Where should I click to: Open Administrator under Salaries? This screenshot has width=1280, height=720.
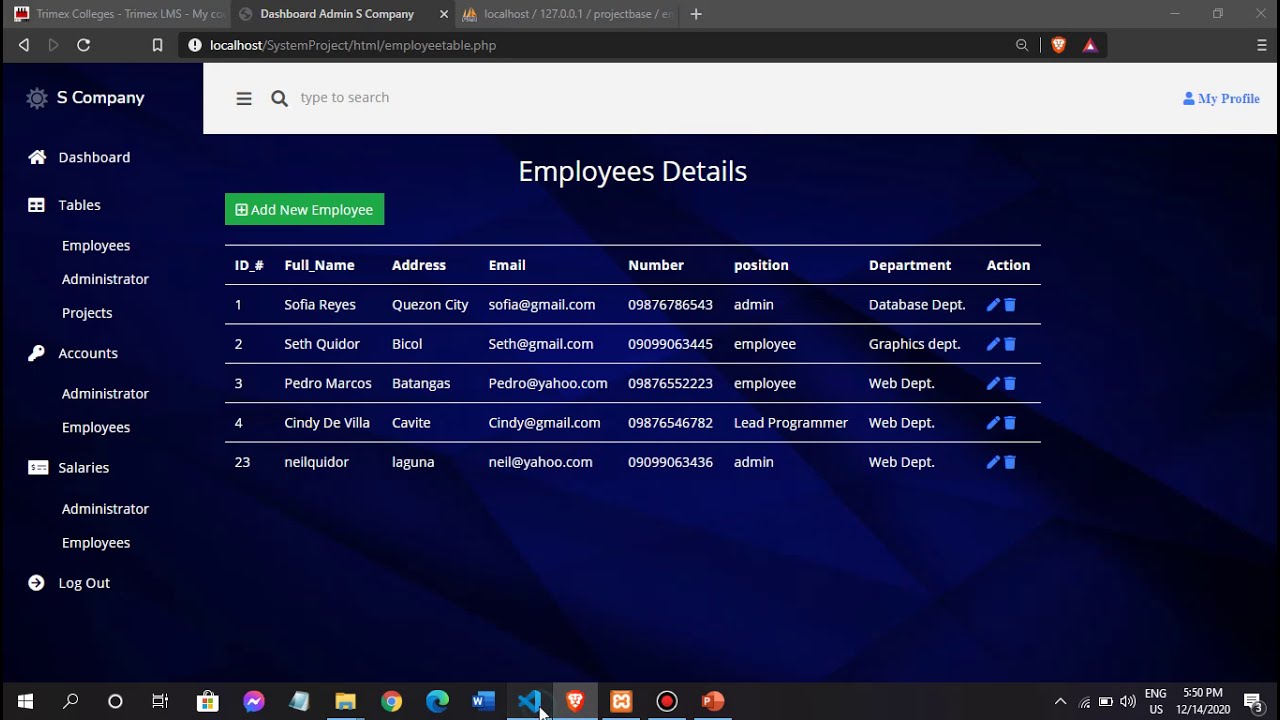point(105,509)
